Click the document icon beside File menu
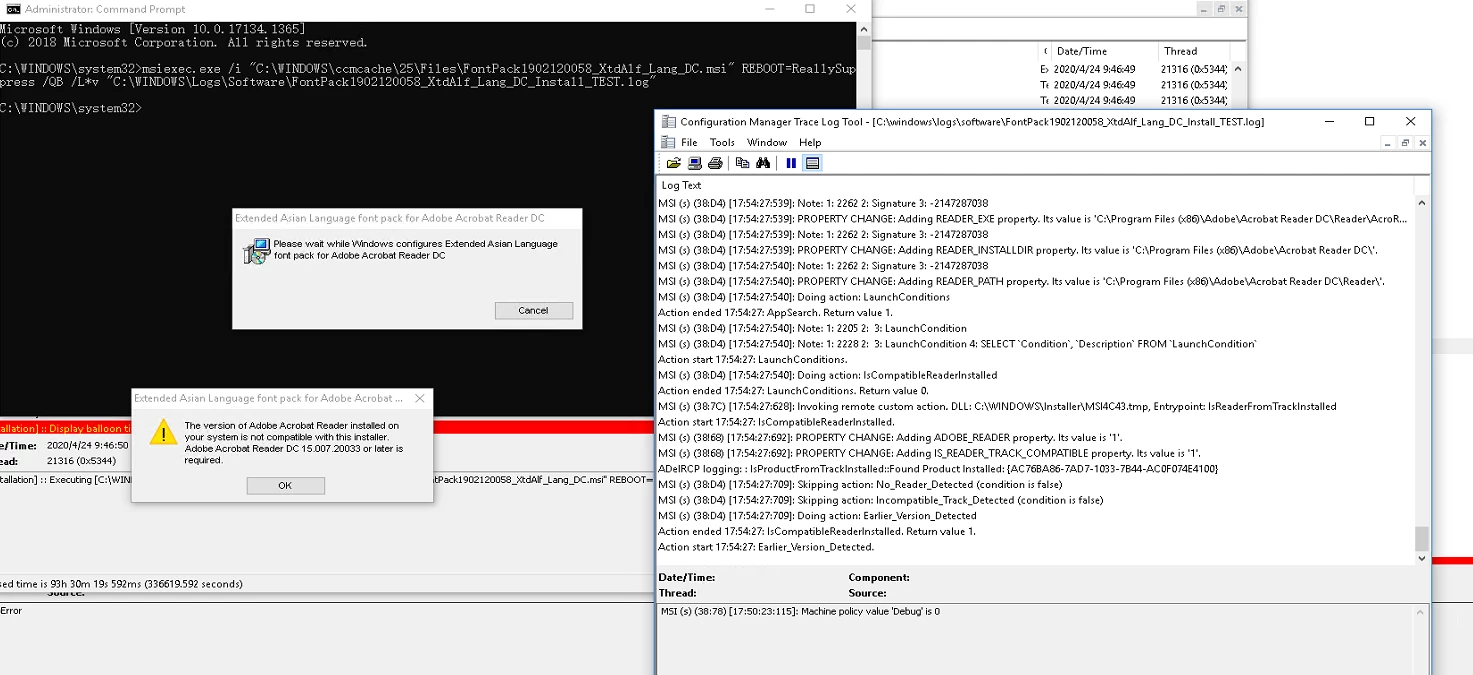 tap(668, 142)
